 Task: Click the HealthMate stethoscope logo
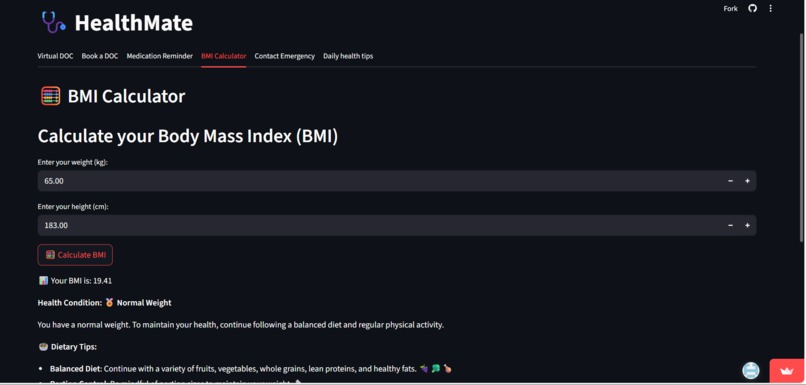53,23
